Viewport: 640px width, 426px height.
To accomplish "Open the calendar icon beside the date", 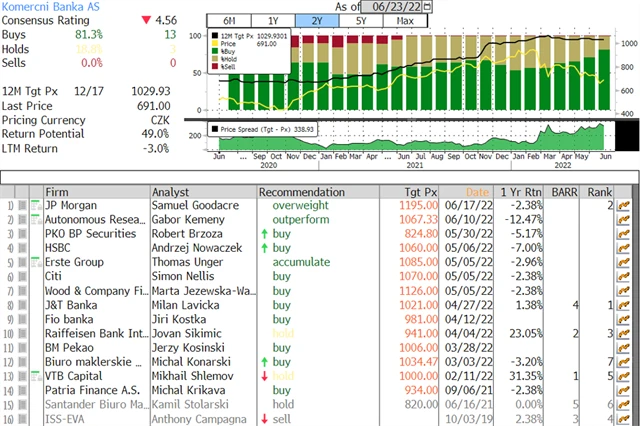I will pyautogui.click(x=429, y=7).
